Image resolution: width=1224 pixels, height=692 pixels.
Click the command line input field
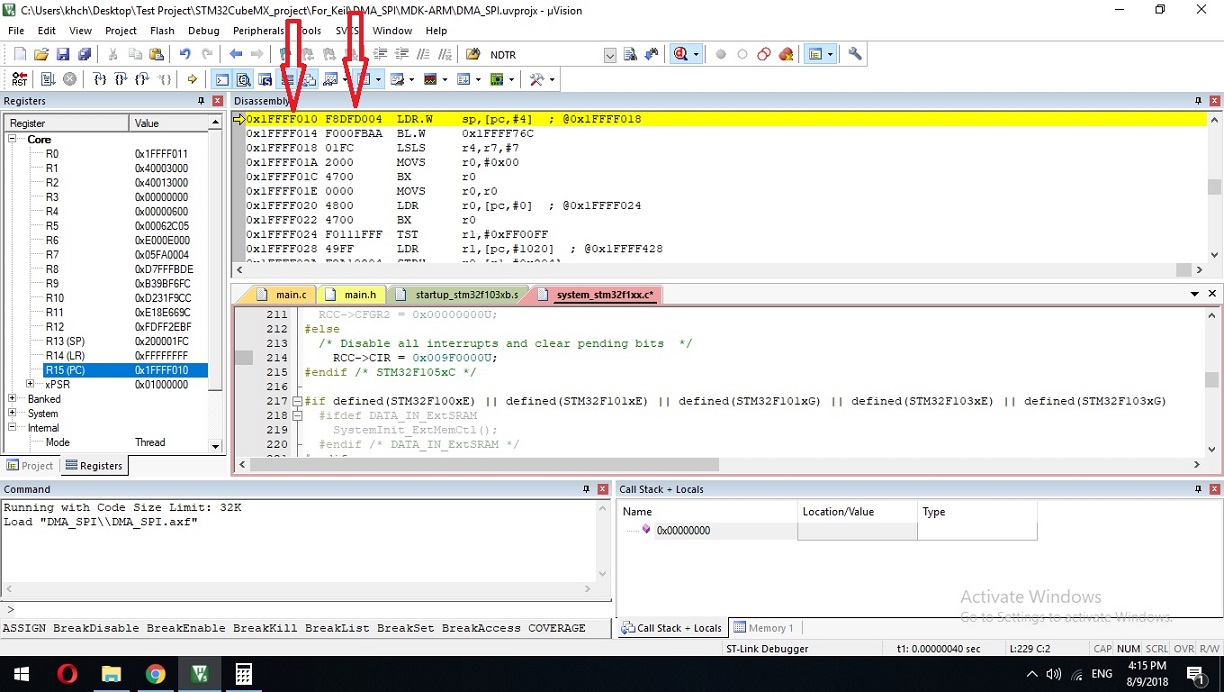(x=300, y=609)
